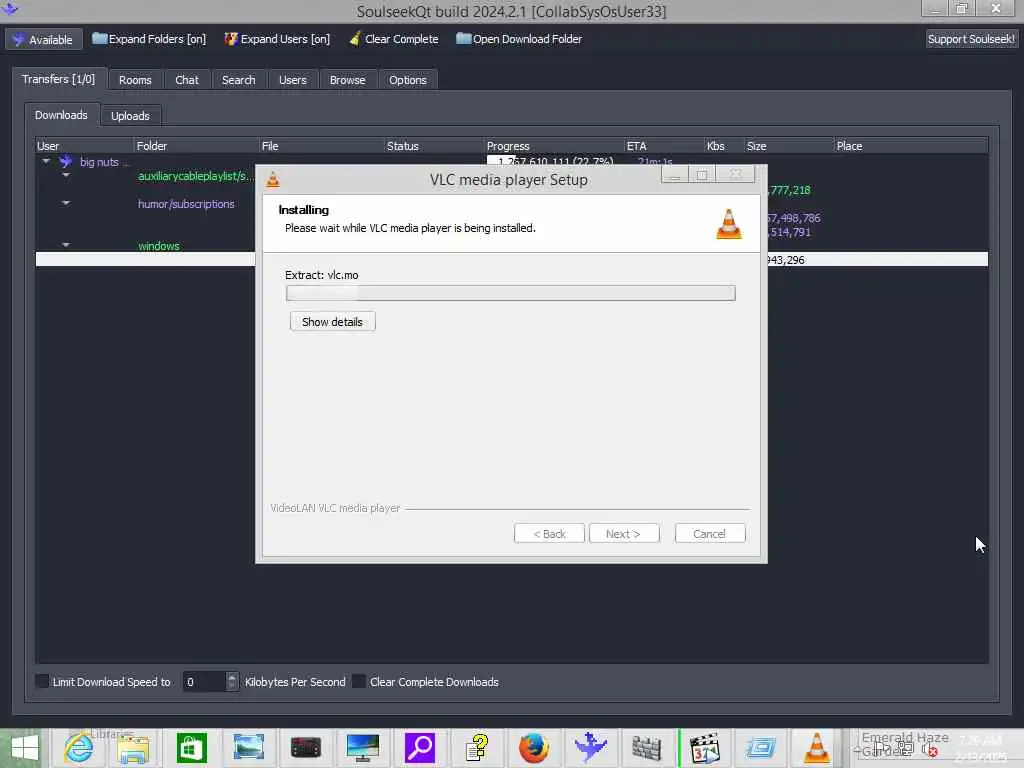This screenshot has width=1024, height=768.
Task: Click the auxiliarycableplaylist folder name
Action: pos(194,176)
